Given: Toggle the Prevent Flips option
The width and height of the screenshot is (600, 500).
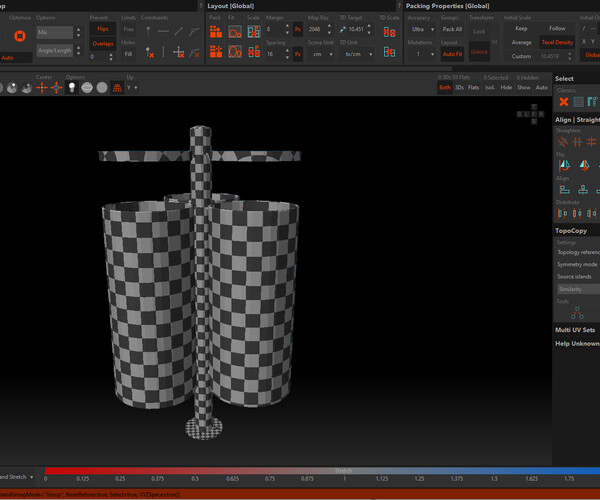Looking at the screenshot, I should 102,29.
